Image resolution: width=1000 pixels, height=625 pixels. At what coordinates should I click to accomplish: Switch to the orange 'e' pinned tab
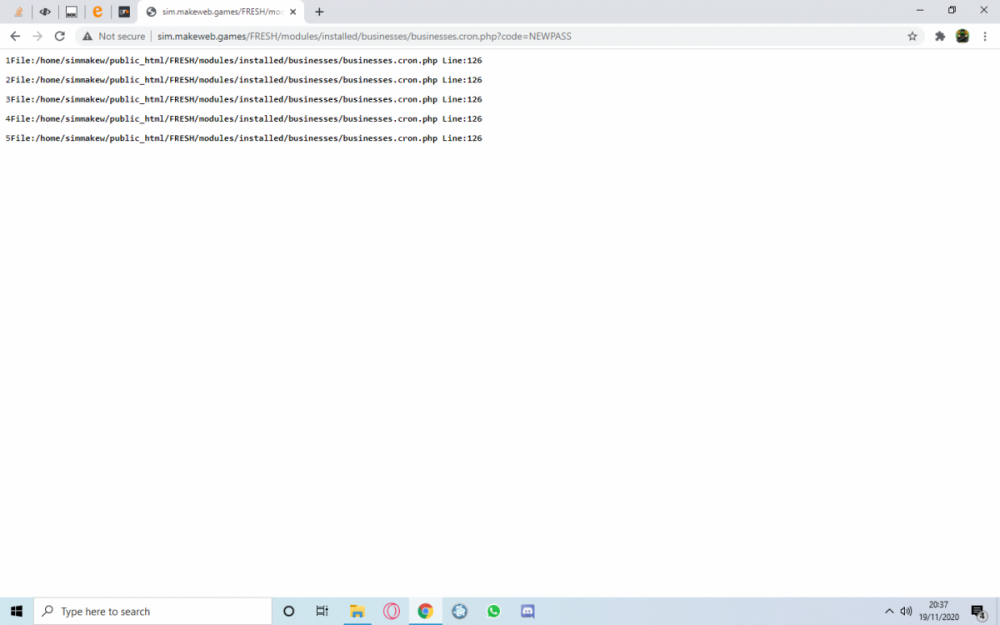pos(97,12)
